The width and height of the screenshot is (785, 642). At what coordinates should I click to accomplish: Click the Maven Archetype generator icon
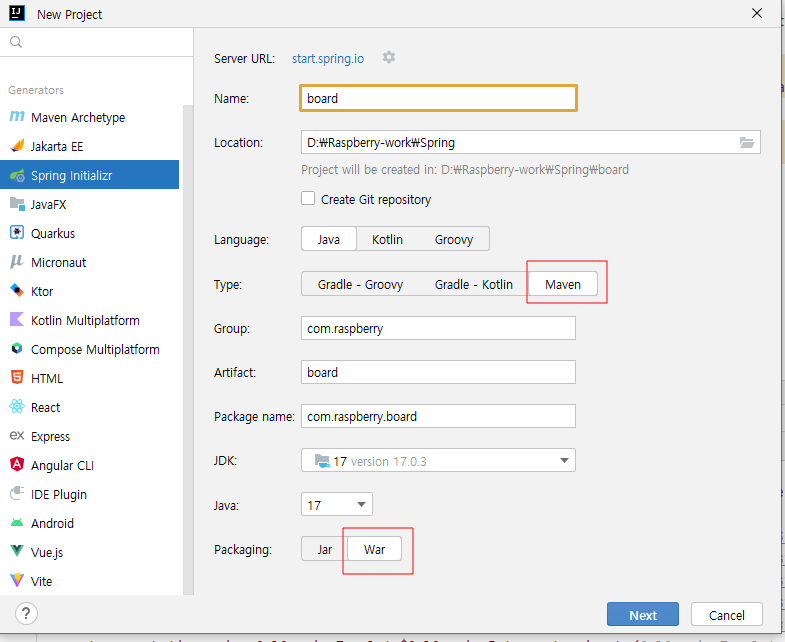click(x=17, y=117)
